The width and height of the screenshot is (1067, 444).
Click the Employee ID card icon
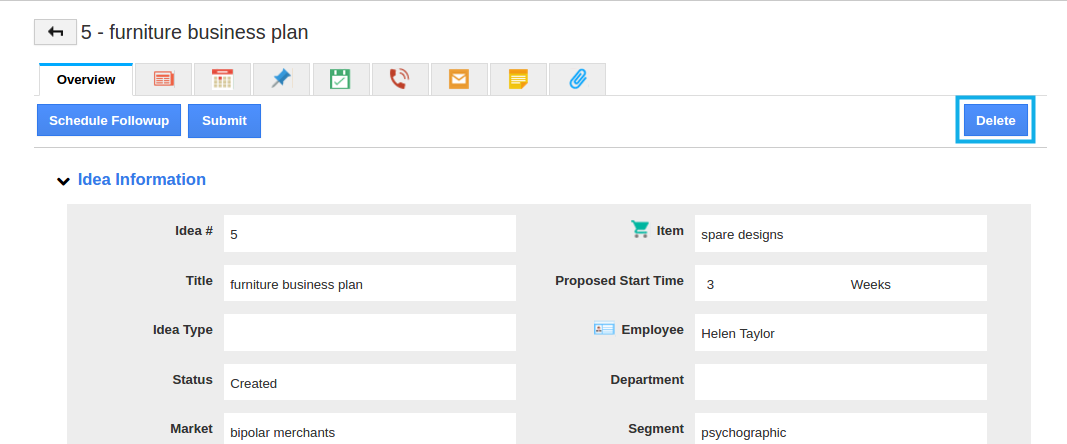pyautogui.click(x=604, y=329)
